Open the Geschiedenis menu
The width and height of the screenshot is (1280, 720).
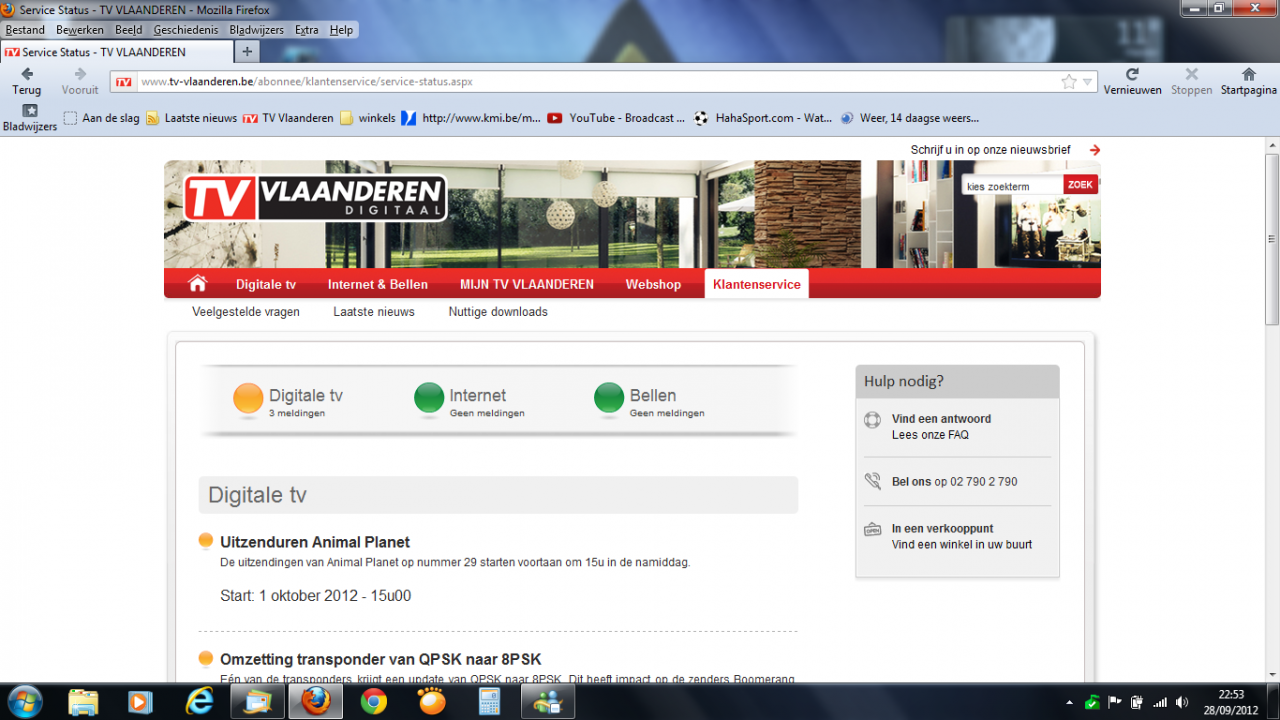pos(187,30)
